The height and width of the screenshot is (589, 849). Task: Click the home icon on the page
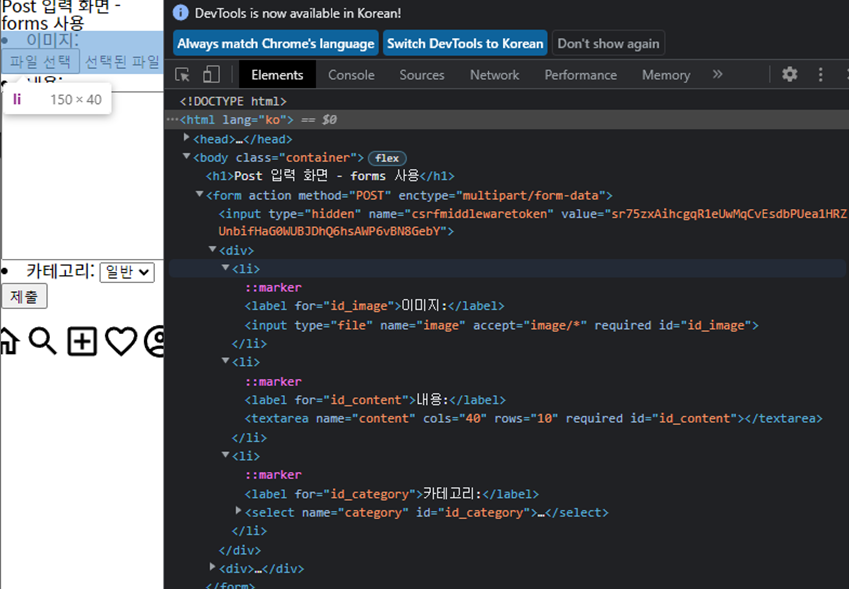(x=9, y=341)
